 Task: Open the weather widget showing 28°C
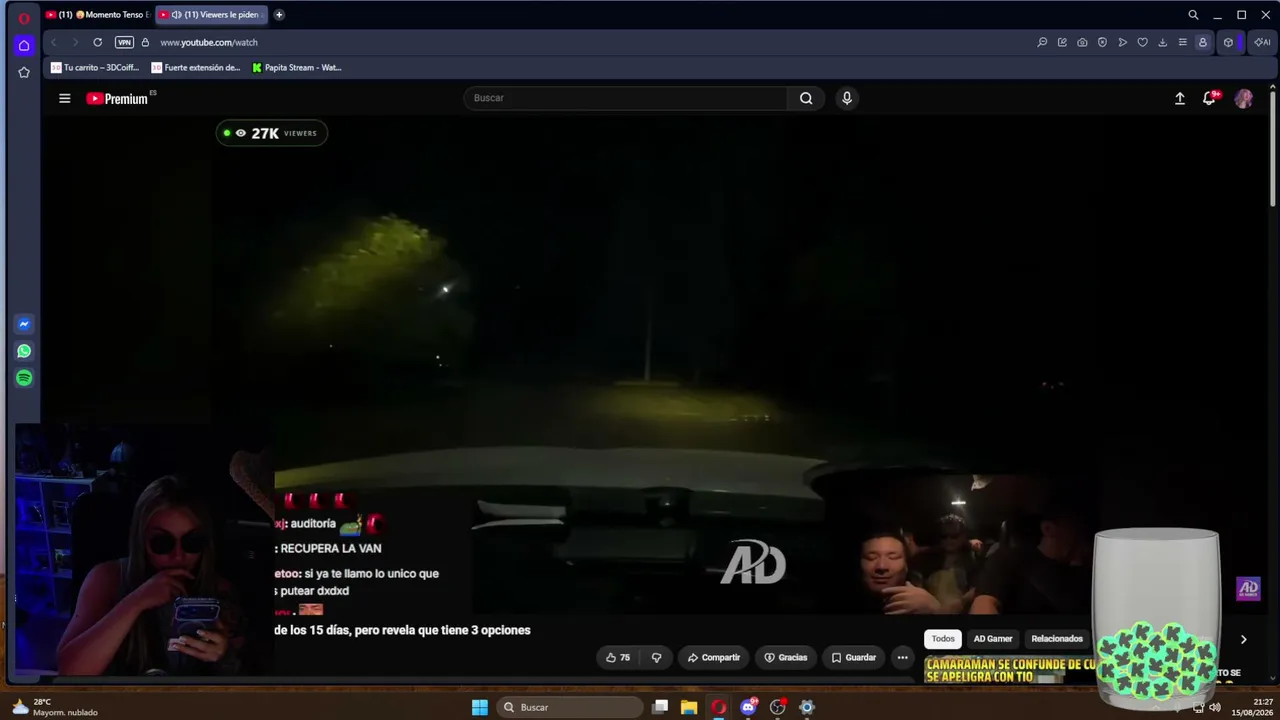[x=55, y=707]
